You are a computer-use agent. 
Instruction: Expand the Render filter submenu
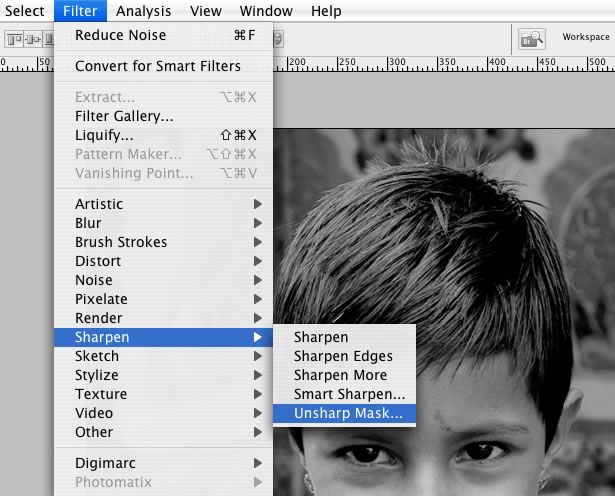point(163,318)
